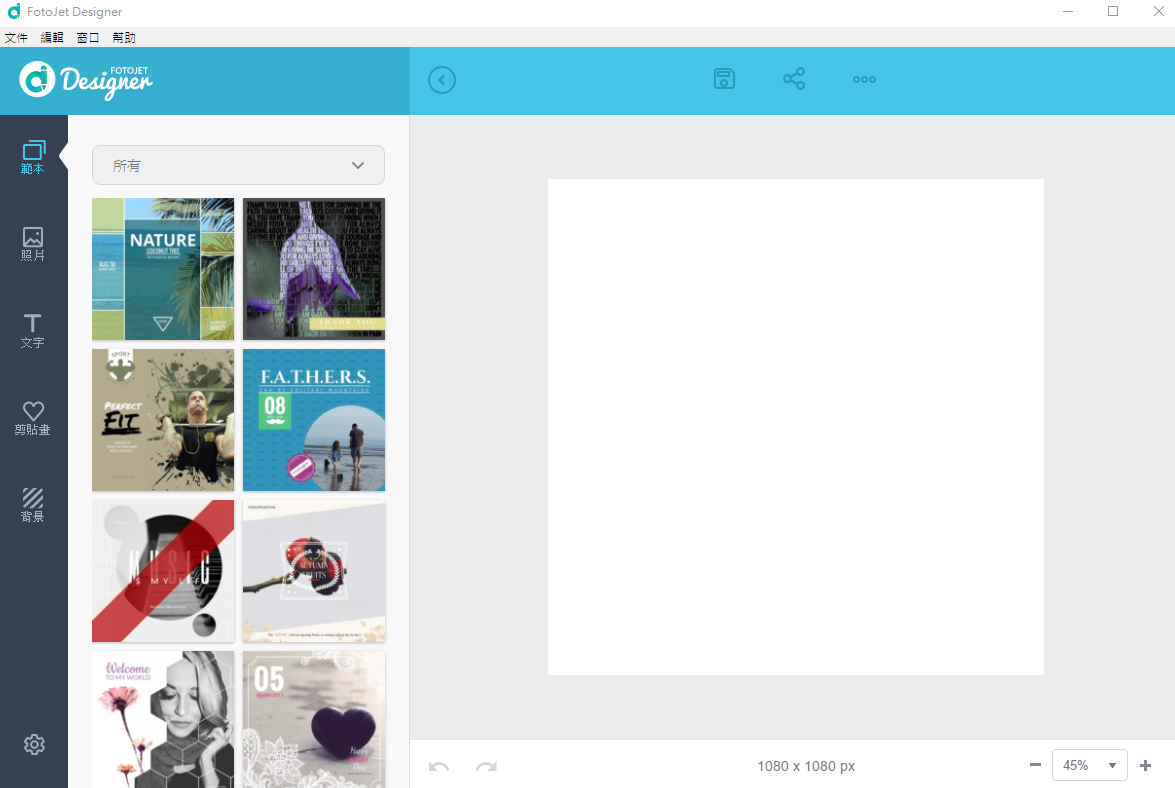Open the 照片 photos panel

pos(33,244)
